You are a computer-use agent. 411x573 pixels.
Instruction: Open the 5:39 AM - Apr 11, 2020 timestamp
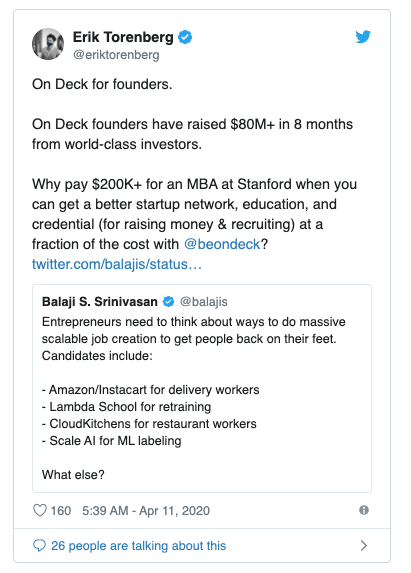tap(146, 511)
